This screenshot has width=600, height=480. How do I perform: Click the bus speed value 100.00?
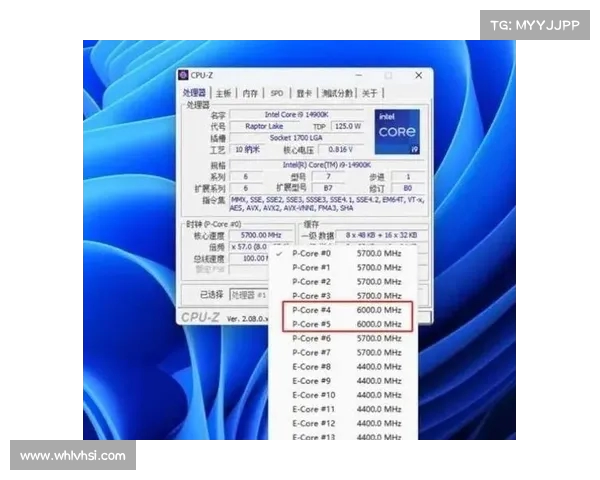pos(249,258)
